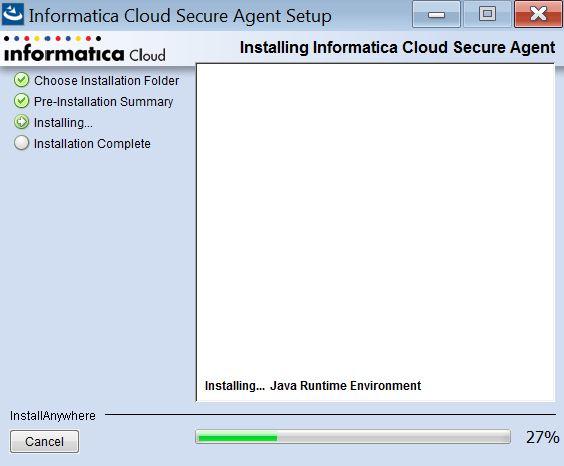Click the green arrow icon beside Installing...
Image resolution: width=564 pixels, height=466 pixels.
(x=22, y=122)
